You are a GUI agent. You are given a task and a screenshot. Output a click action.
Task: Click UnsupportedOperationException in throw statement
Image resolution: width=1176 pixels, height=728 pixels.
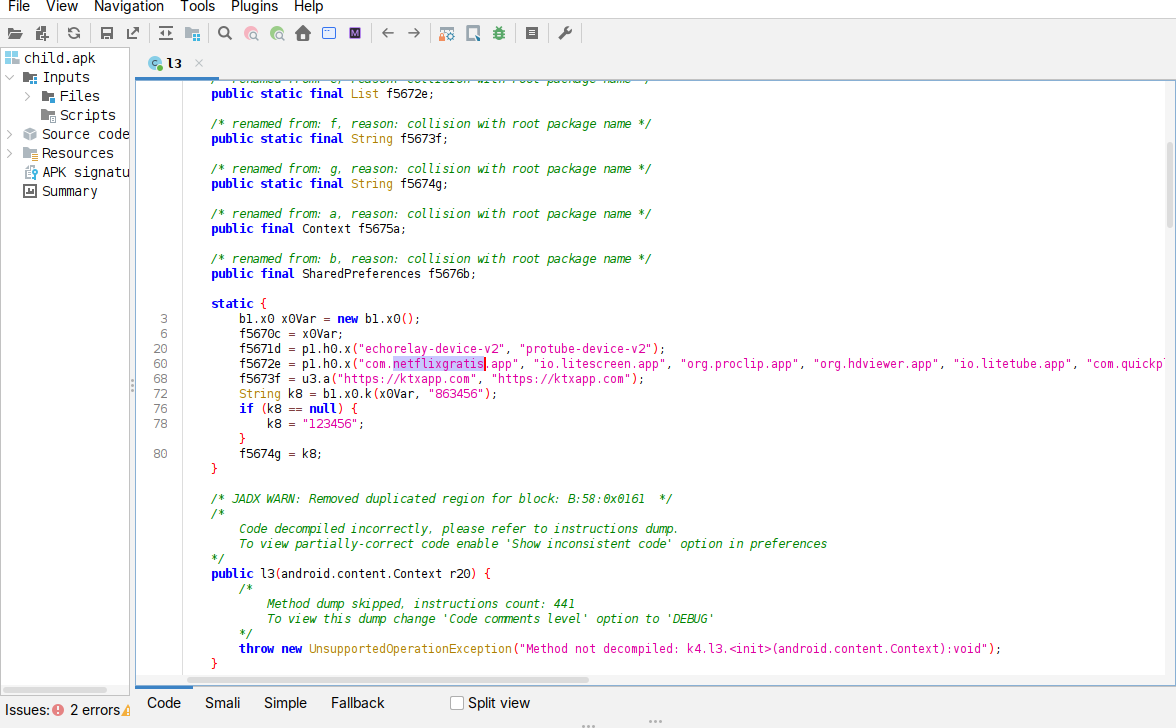pyautogui.click(x=410, y=649)
